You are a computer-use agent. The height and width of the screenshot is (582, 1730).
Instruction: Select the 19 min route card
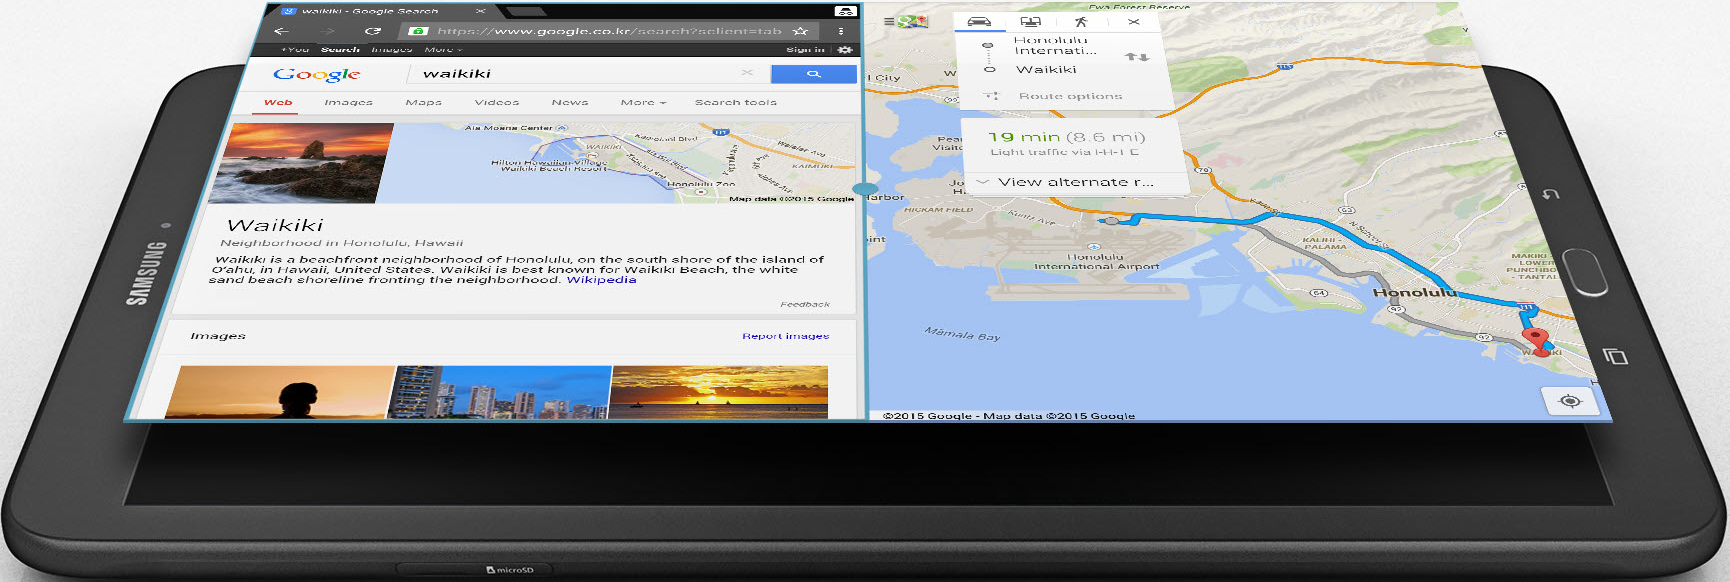(1071, 144)
